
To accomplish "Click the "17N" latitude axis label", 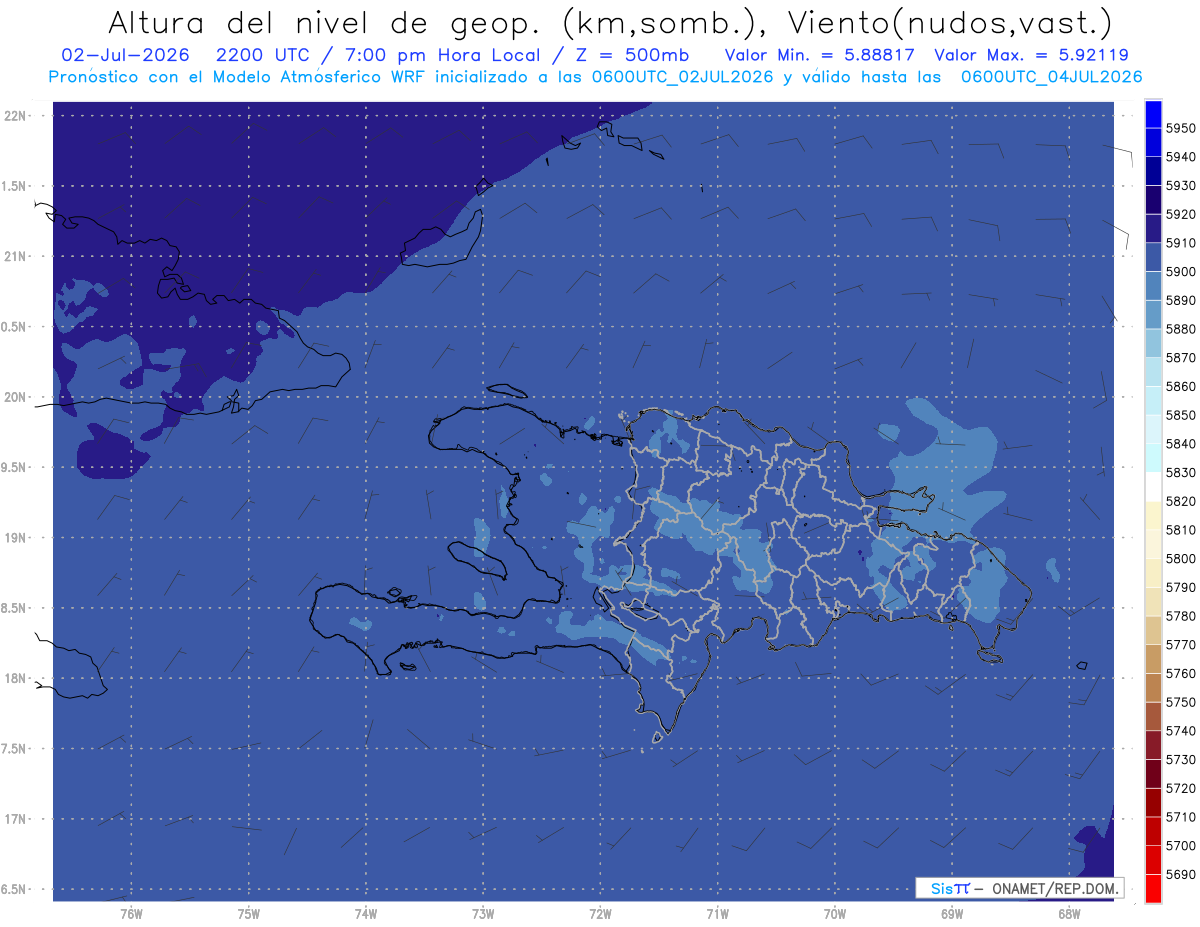I will coord(14,819).
